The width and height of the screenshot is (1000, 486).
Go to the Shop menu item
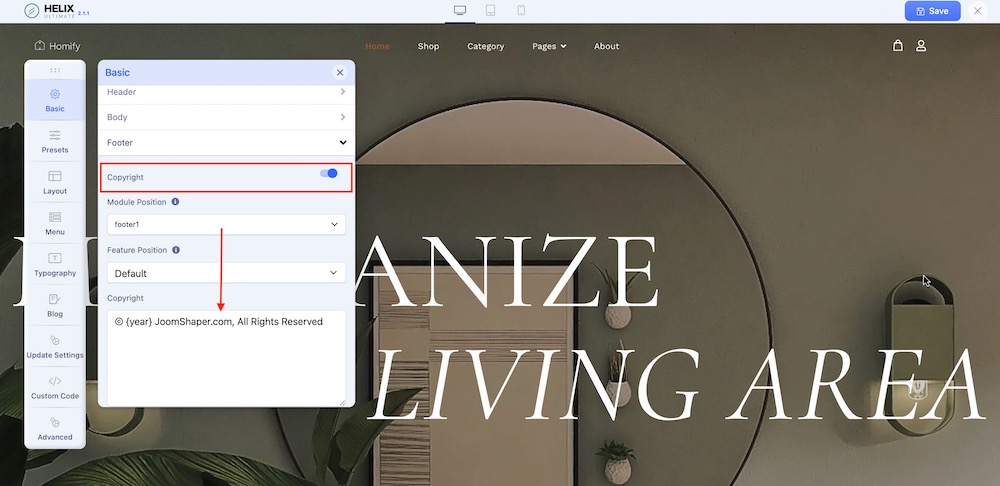click(x=428, y=46)
